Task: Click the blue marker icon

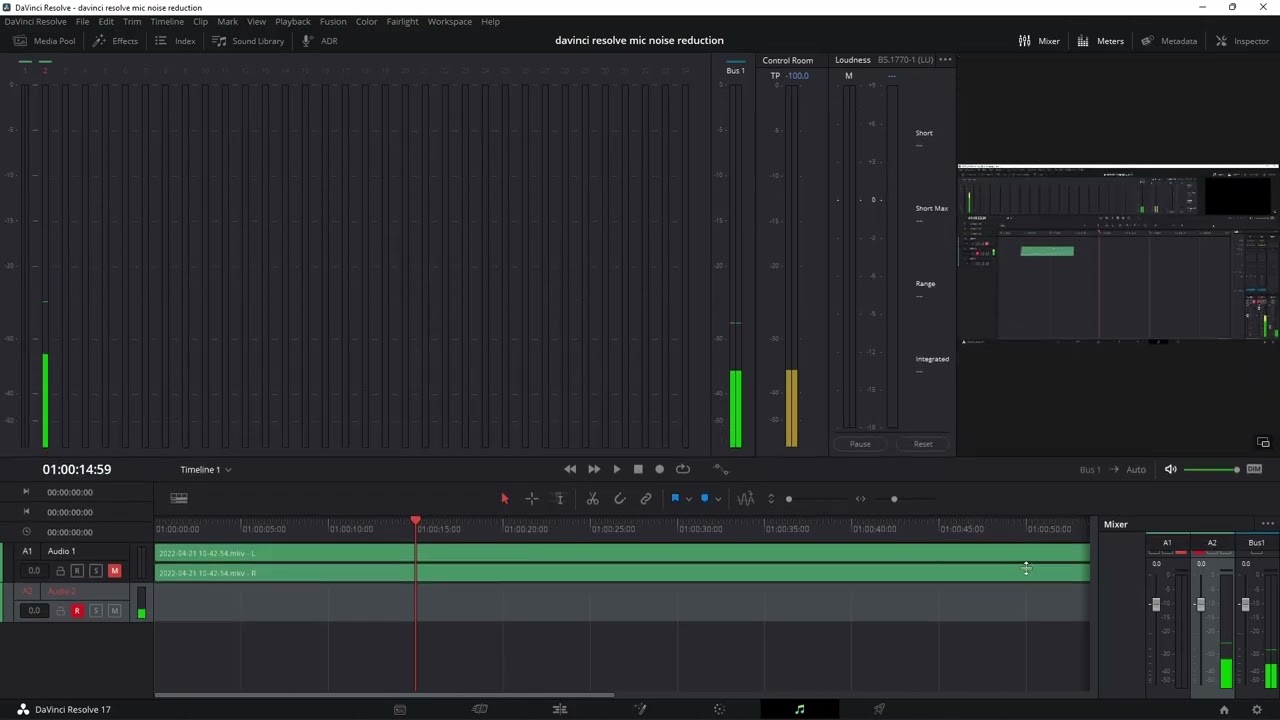Action: click(x=704, y=498)
